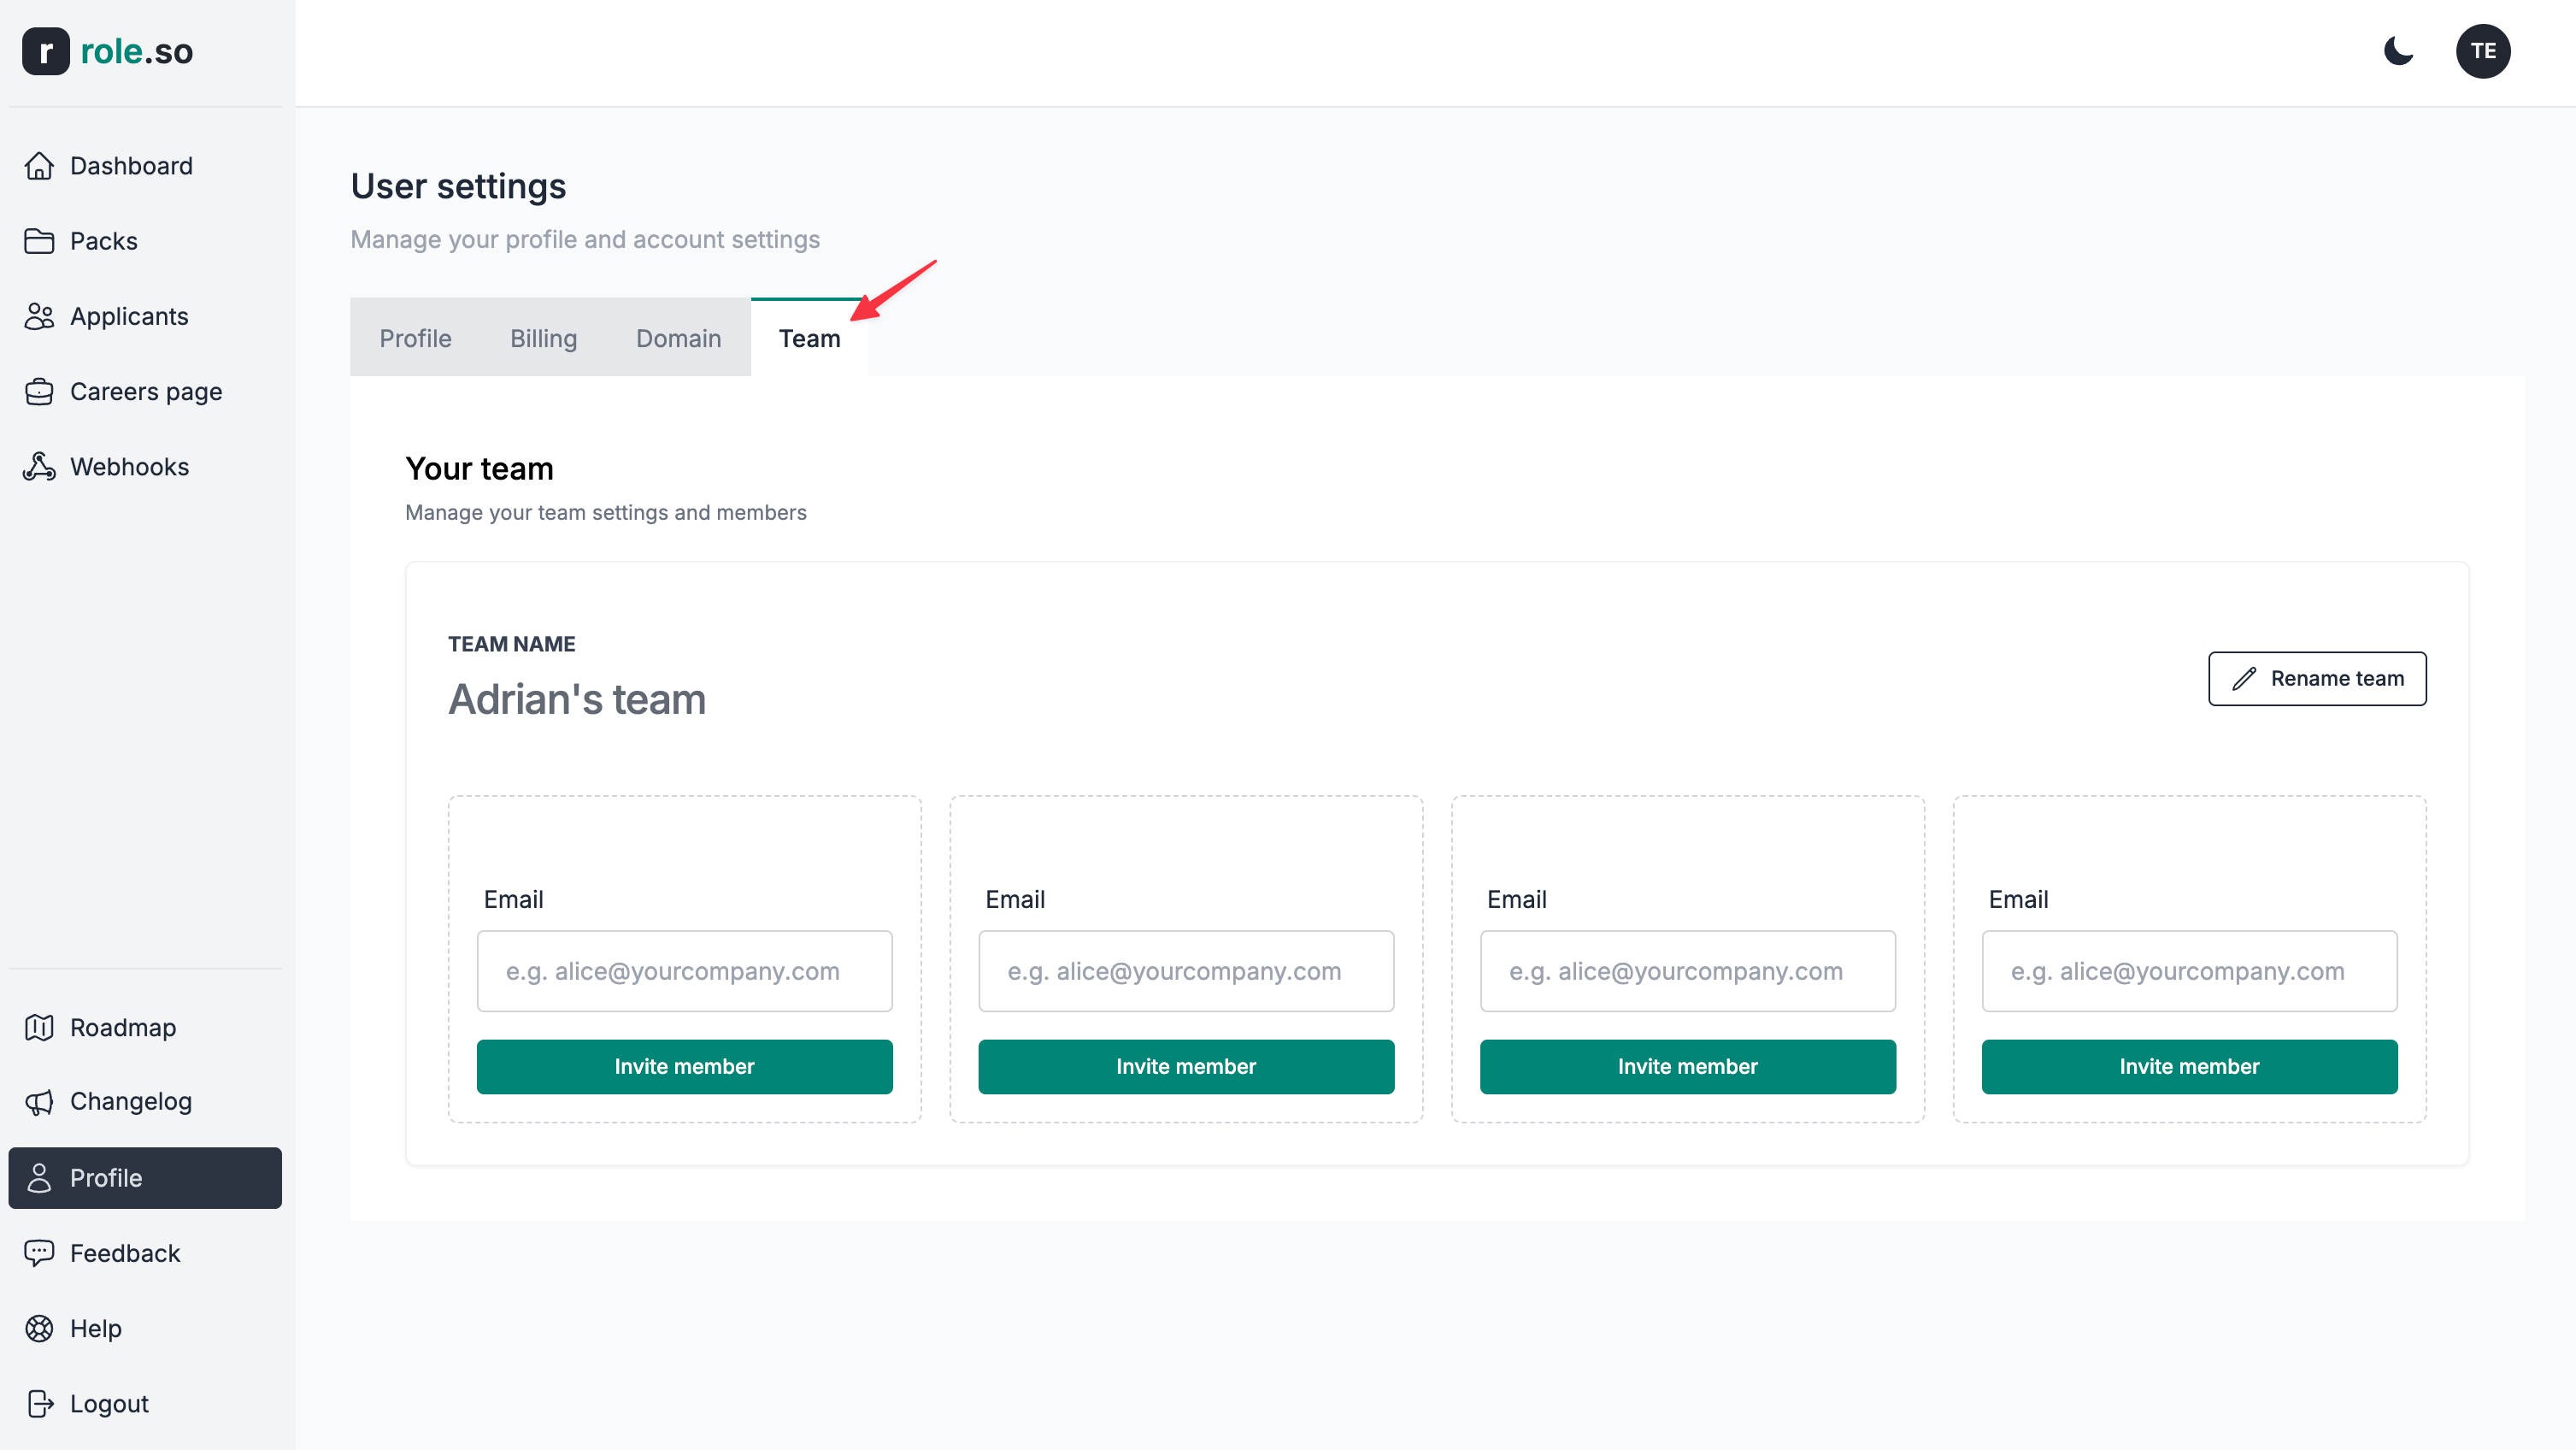This screenshot has width=2576, height=1450.
Task: Navigate to the Careers page section
Action: (x=146, y=391)
